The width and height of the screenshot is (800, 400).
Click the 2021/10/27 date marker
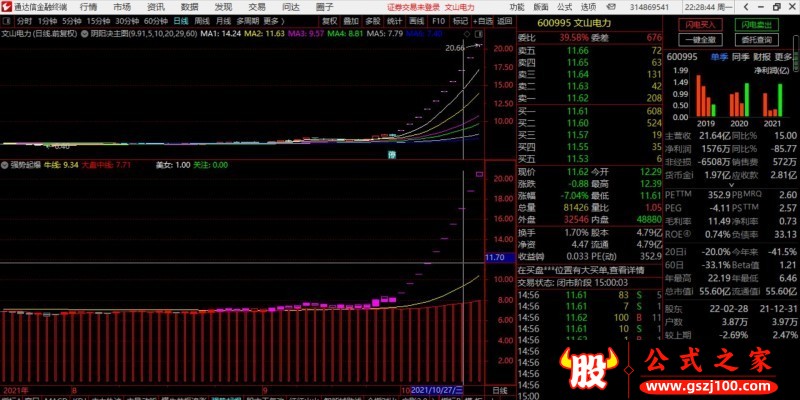tap(437, 390)
